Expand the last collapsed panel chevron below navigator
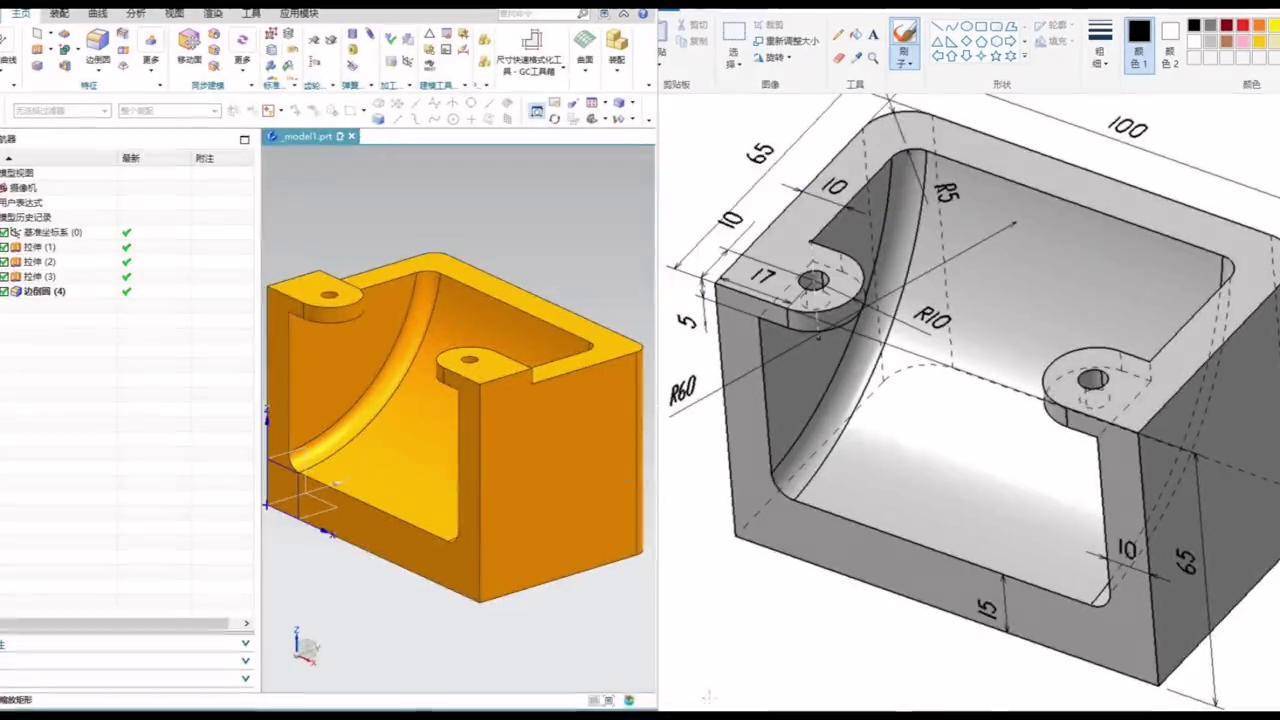The height and width of the screenshot is (720, 1280). [246, 678]
